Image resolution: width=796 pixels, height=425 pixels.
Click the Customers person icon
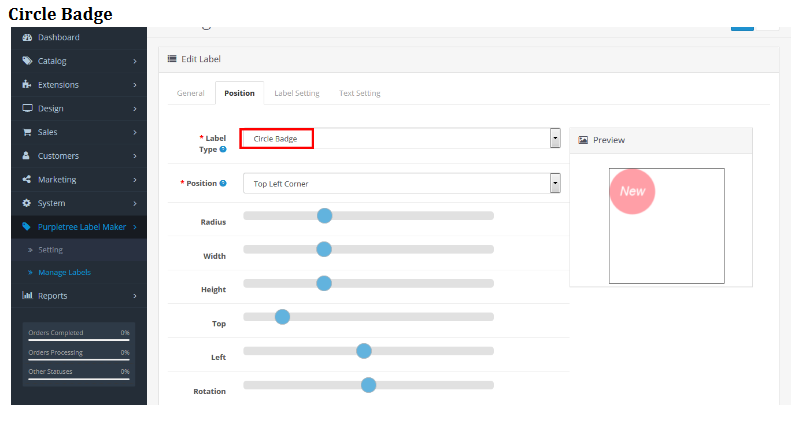[26, 155]
